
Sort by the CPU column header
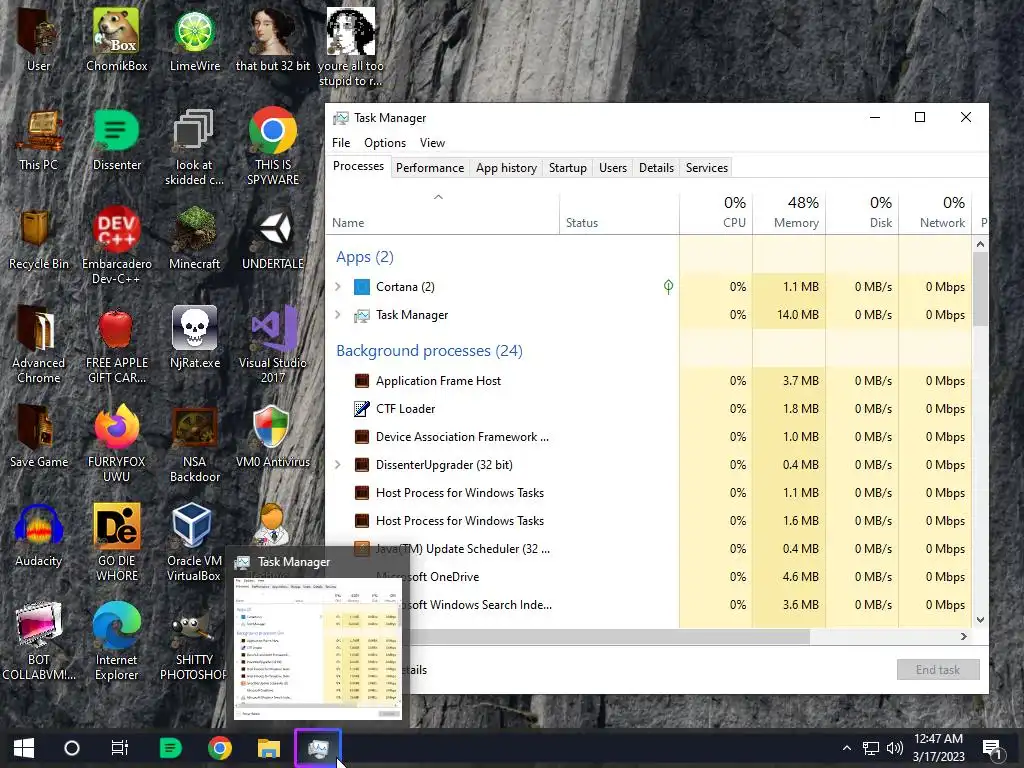tap(716, 213)
